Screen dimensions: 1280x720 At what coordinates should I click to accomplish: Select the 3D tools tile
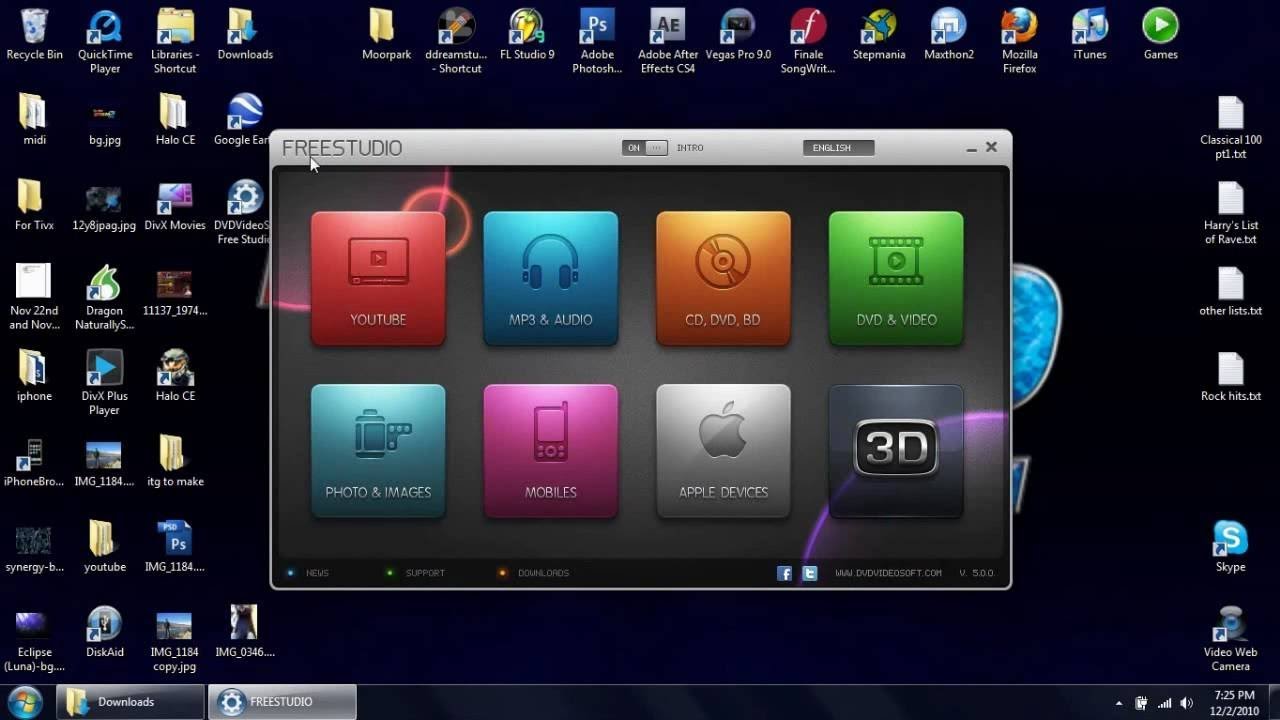coord(896,451)
